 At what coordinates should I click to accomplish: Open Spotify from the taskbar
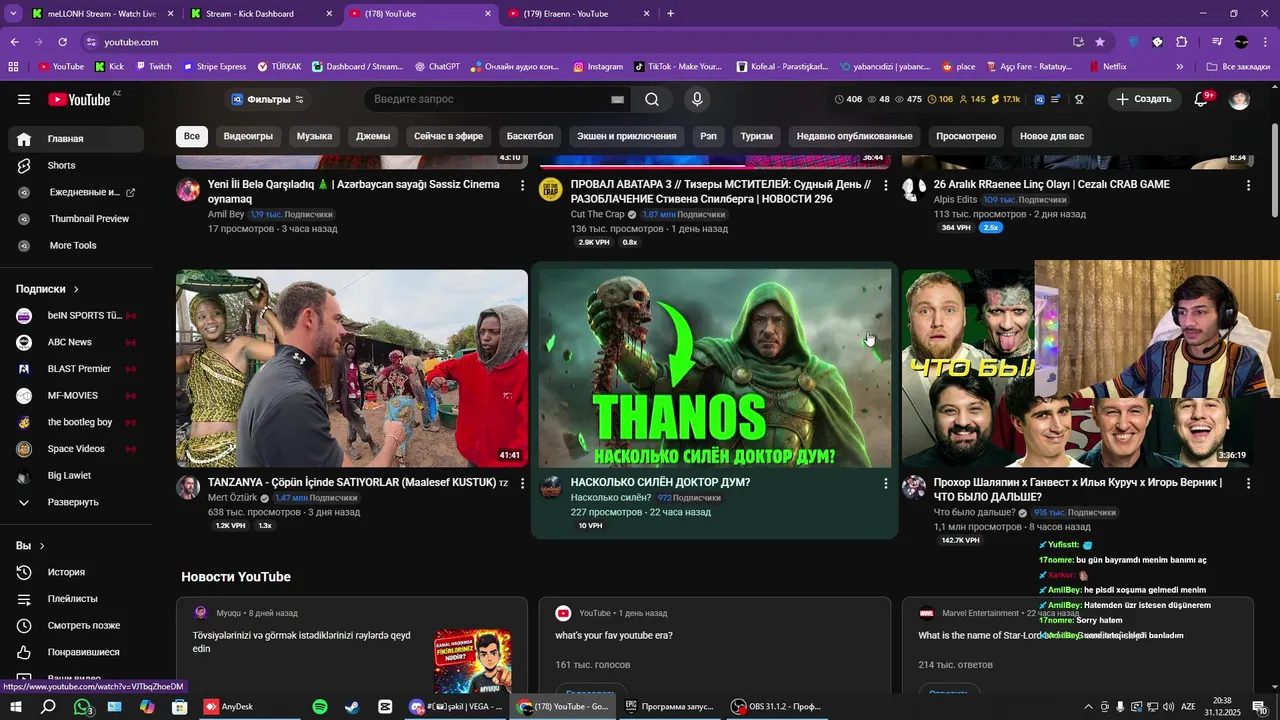tap(320, 707)
